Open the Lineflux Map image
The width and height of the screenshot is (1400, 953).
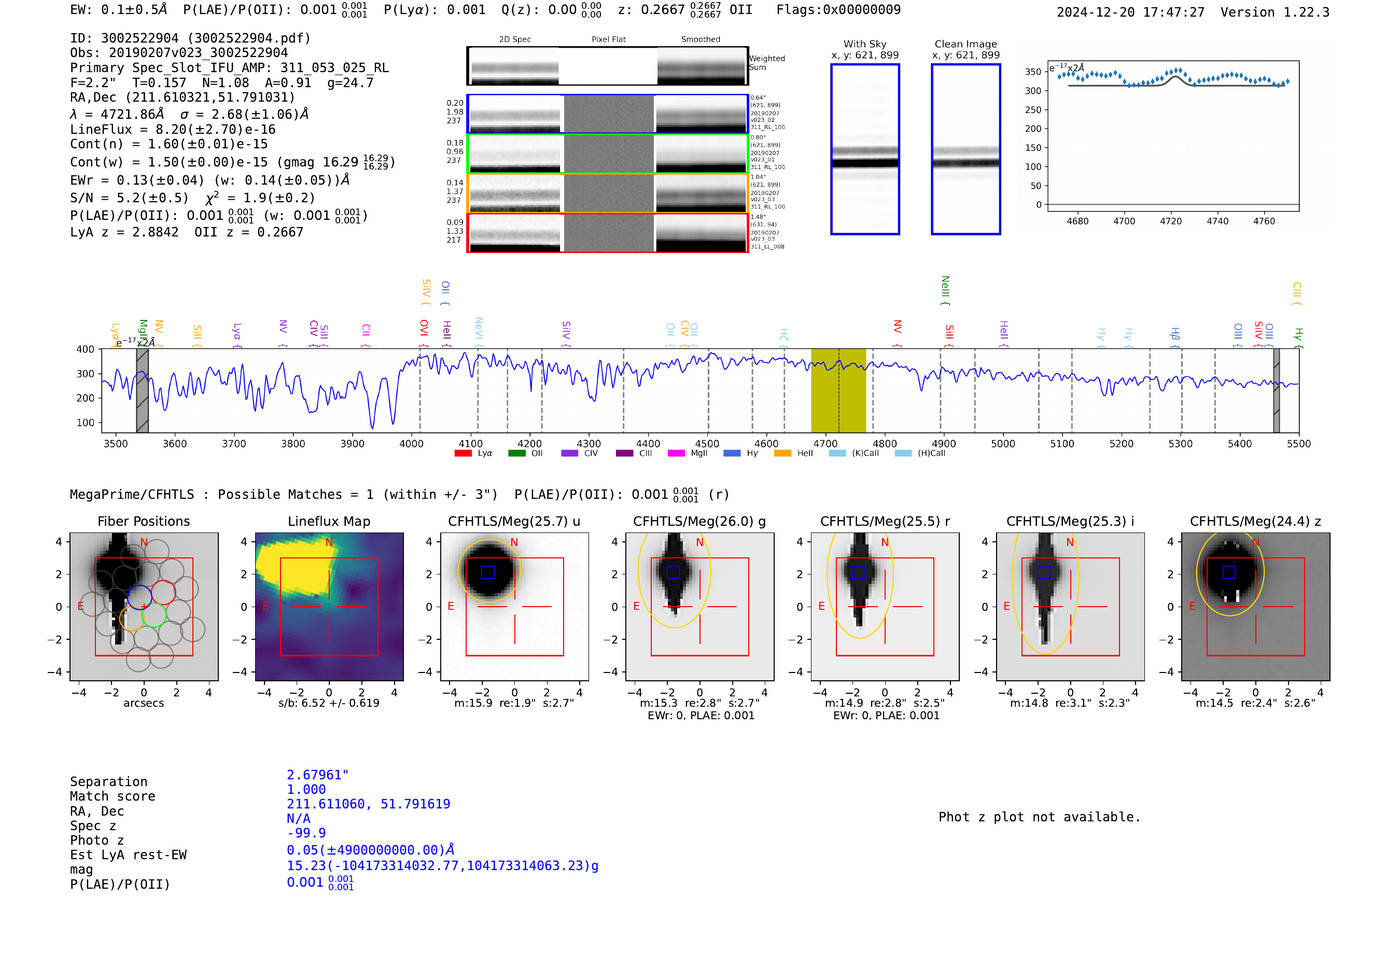[329, 606]
